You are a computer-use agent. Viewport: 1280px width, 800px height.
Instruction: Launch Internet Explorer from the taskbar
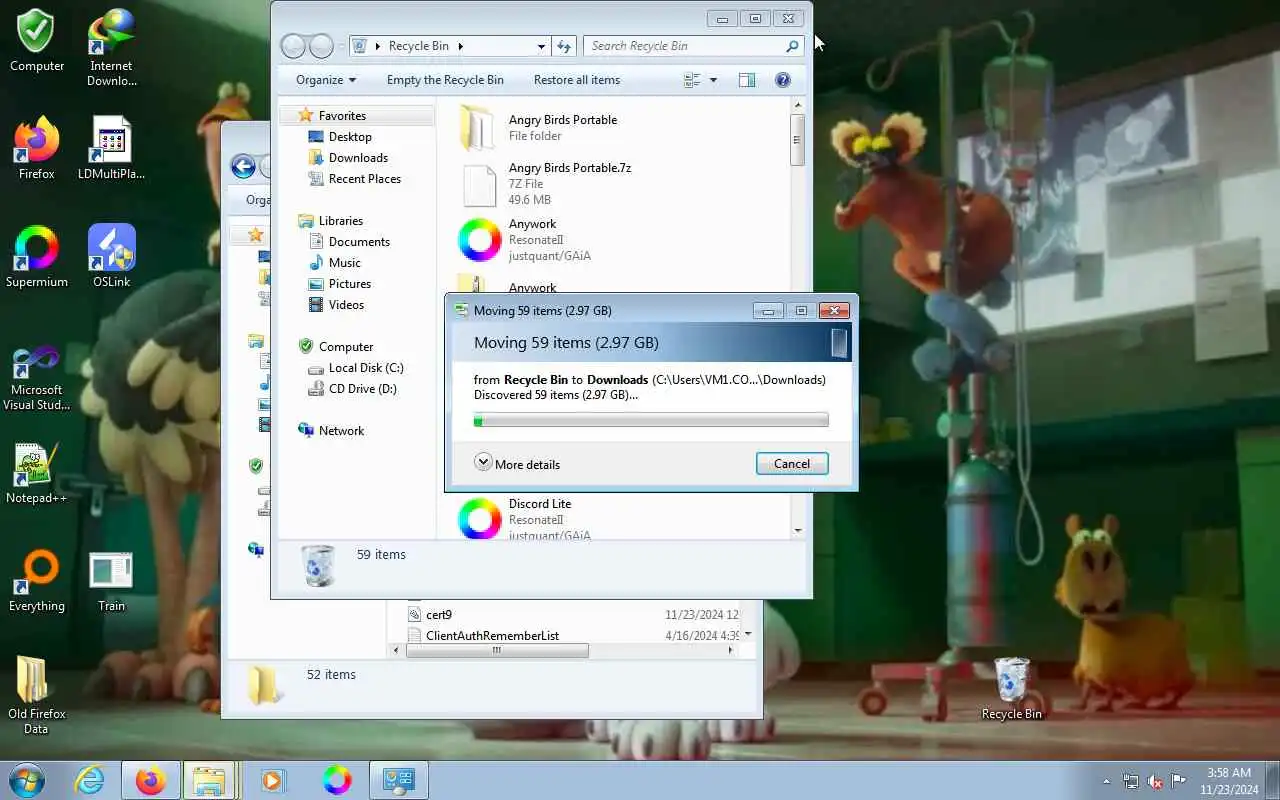(90, 779)
